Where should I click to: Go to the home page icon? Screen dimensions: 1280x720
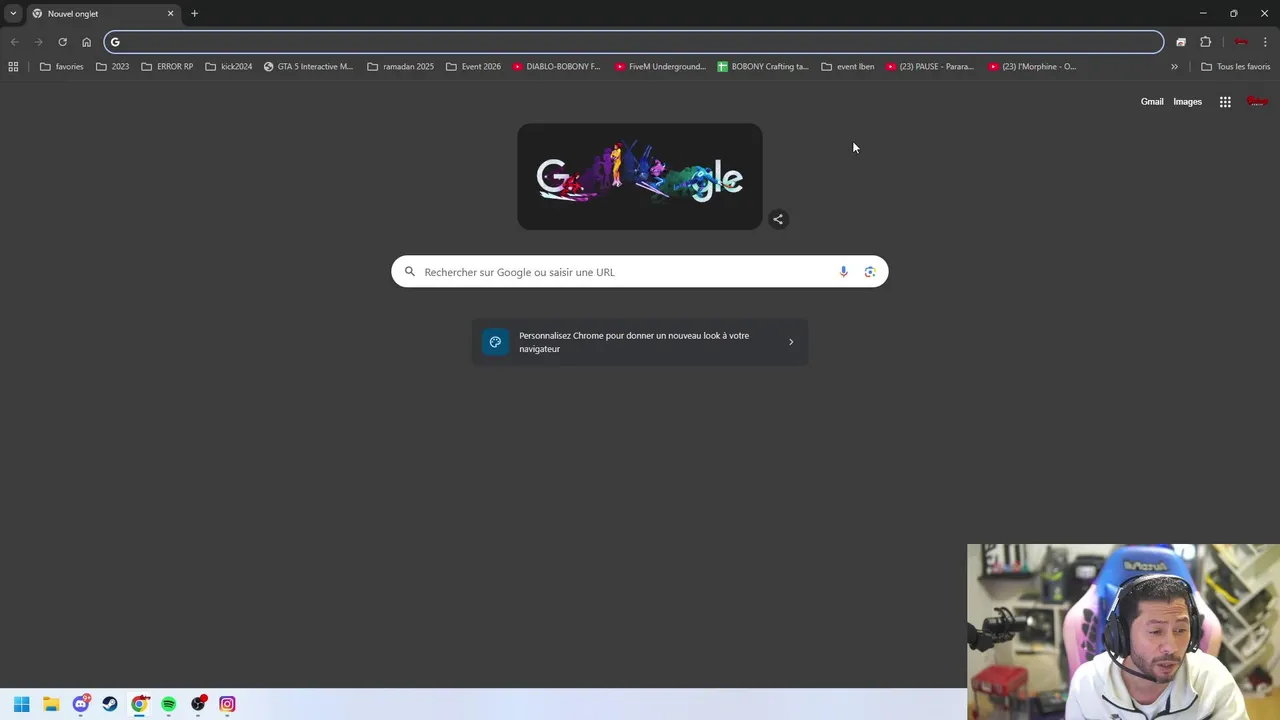pos(86,42)
